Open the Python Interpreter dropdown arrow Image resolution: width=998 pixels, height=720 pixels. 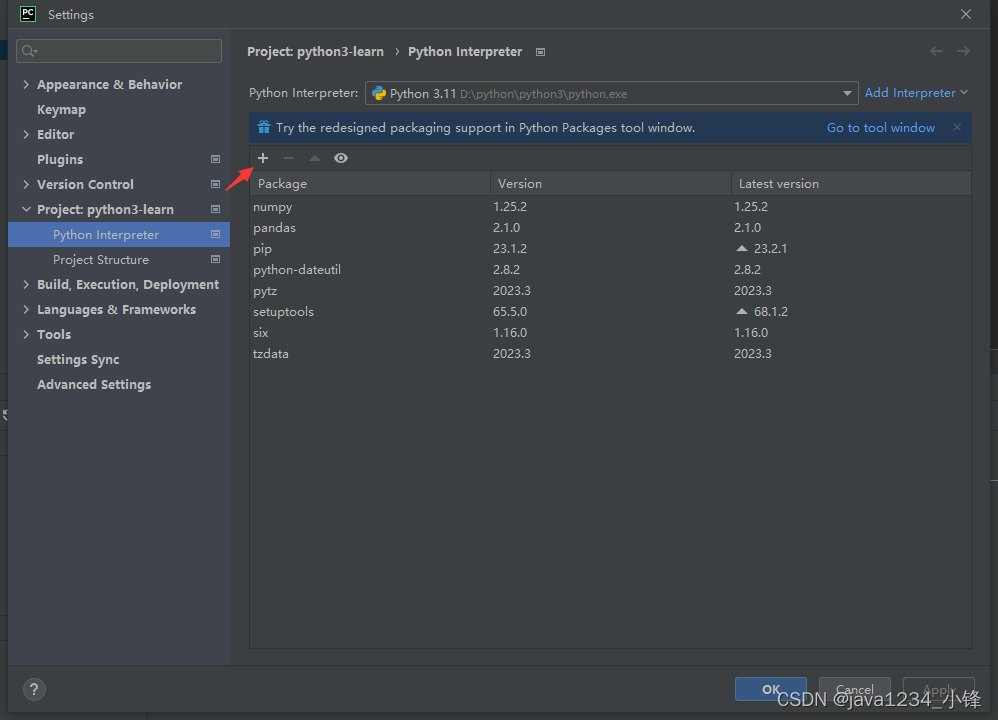click(847, 94)
